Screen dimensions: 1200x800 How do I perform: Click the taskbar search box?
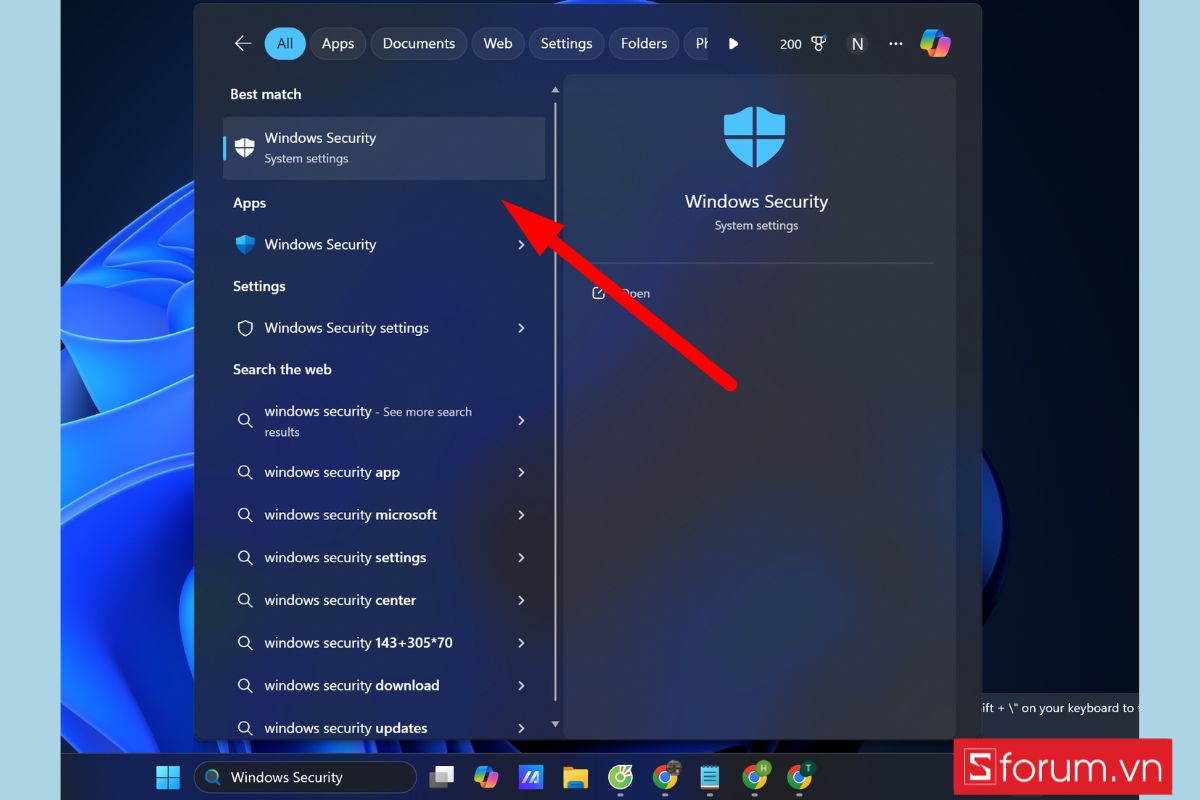[305, 777]
